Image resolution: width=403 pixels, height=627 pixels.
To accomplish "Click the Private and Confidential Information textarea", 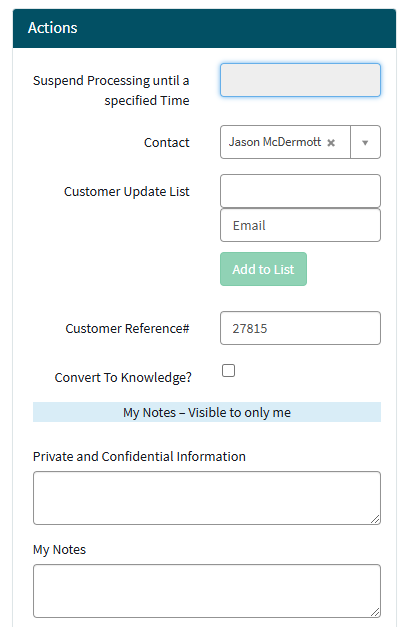I will tap(207, 498).
